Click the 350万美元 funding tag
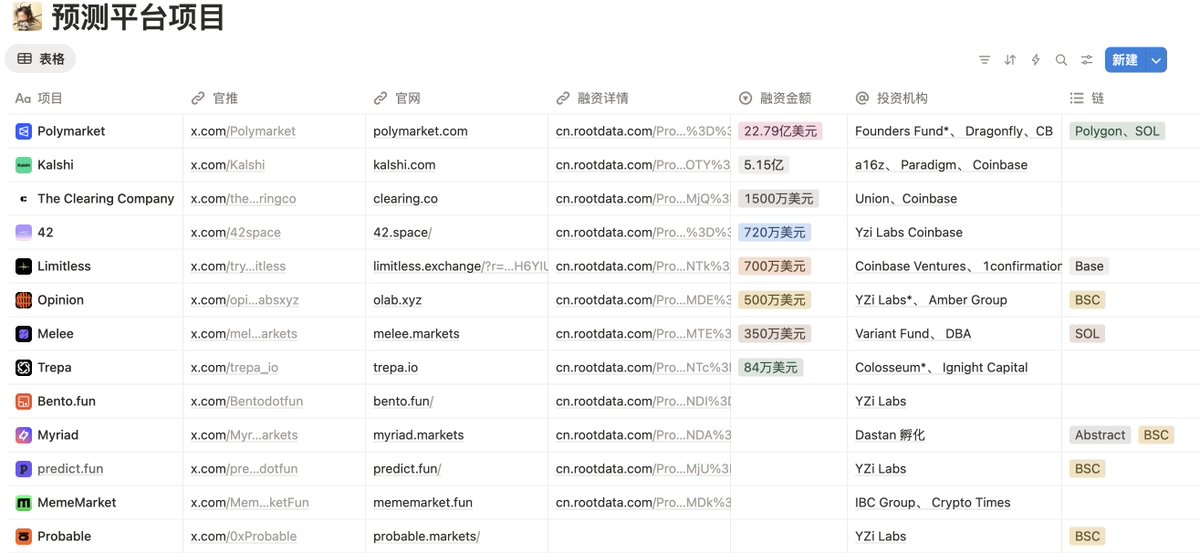This screenshot has width=1200, height=553. point(775,334)
